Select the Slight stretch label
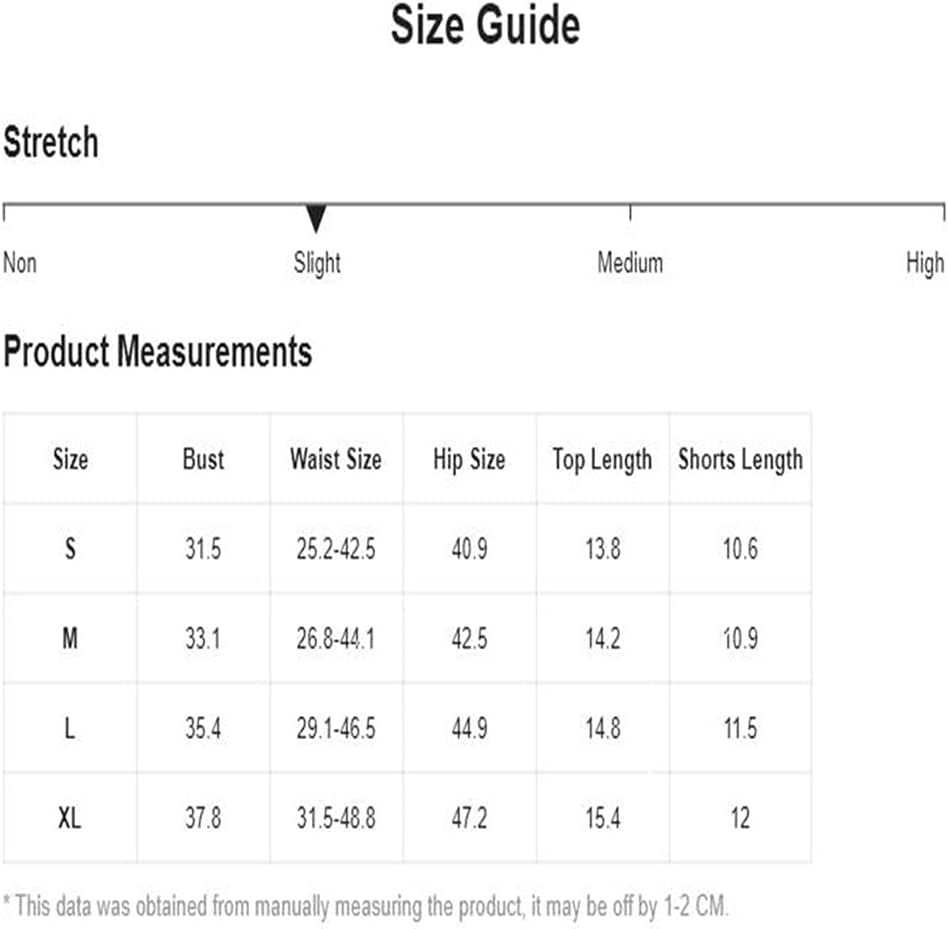Screen dimensions: 948x929 click(x=317, y=264)
